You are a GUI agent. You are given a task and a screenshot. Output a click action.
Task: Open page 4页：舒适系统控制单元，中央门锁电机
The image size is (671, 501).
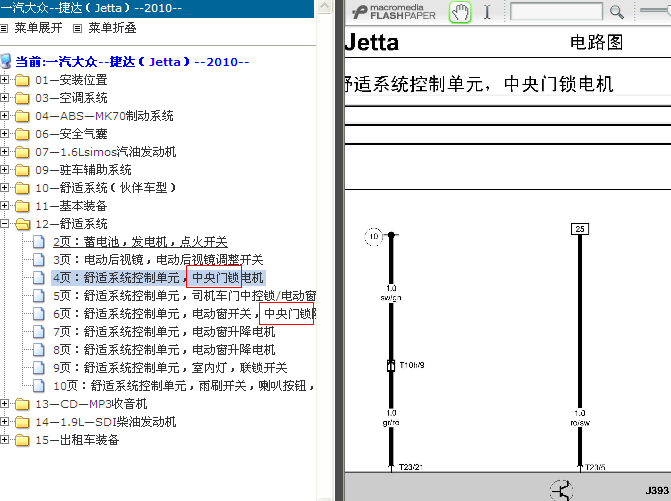point(158,278)
